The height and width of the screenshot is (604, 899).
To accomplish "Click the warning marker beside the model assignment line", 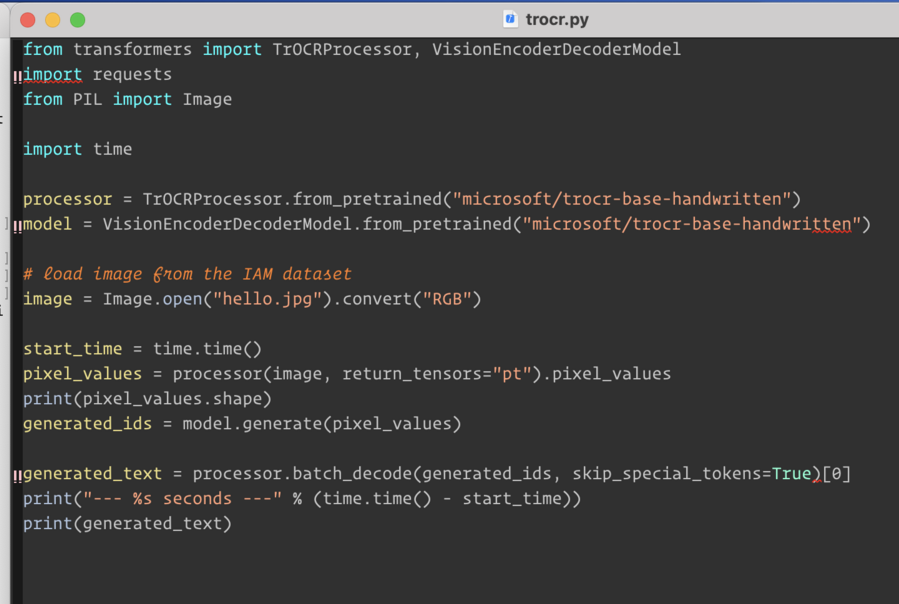I will point(17,226).
